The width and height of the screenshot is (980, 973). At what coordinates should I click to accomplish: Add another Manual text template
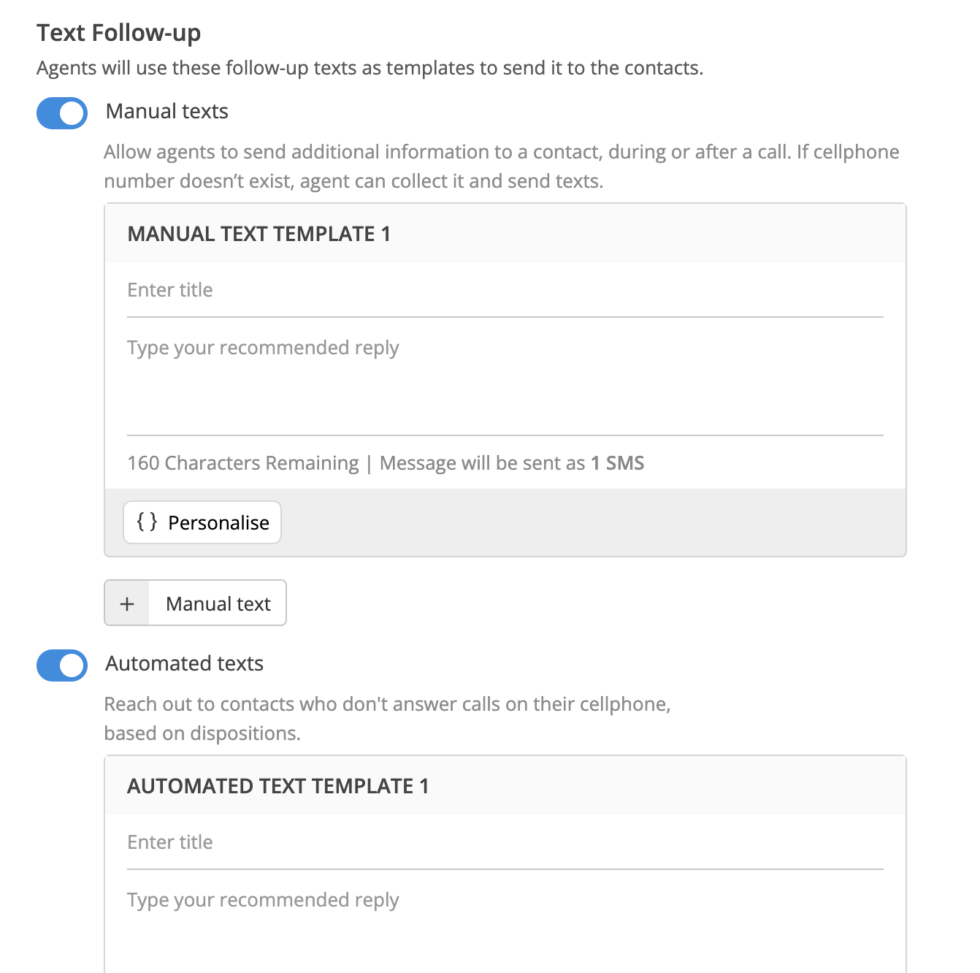click(x=195, y=603)
